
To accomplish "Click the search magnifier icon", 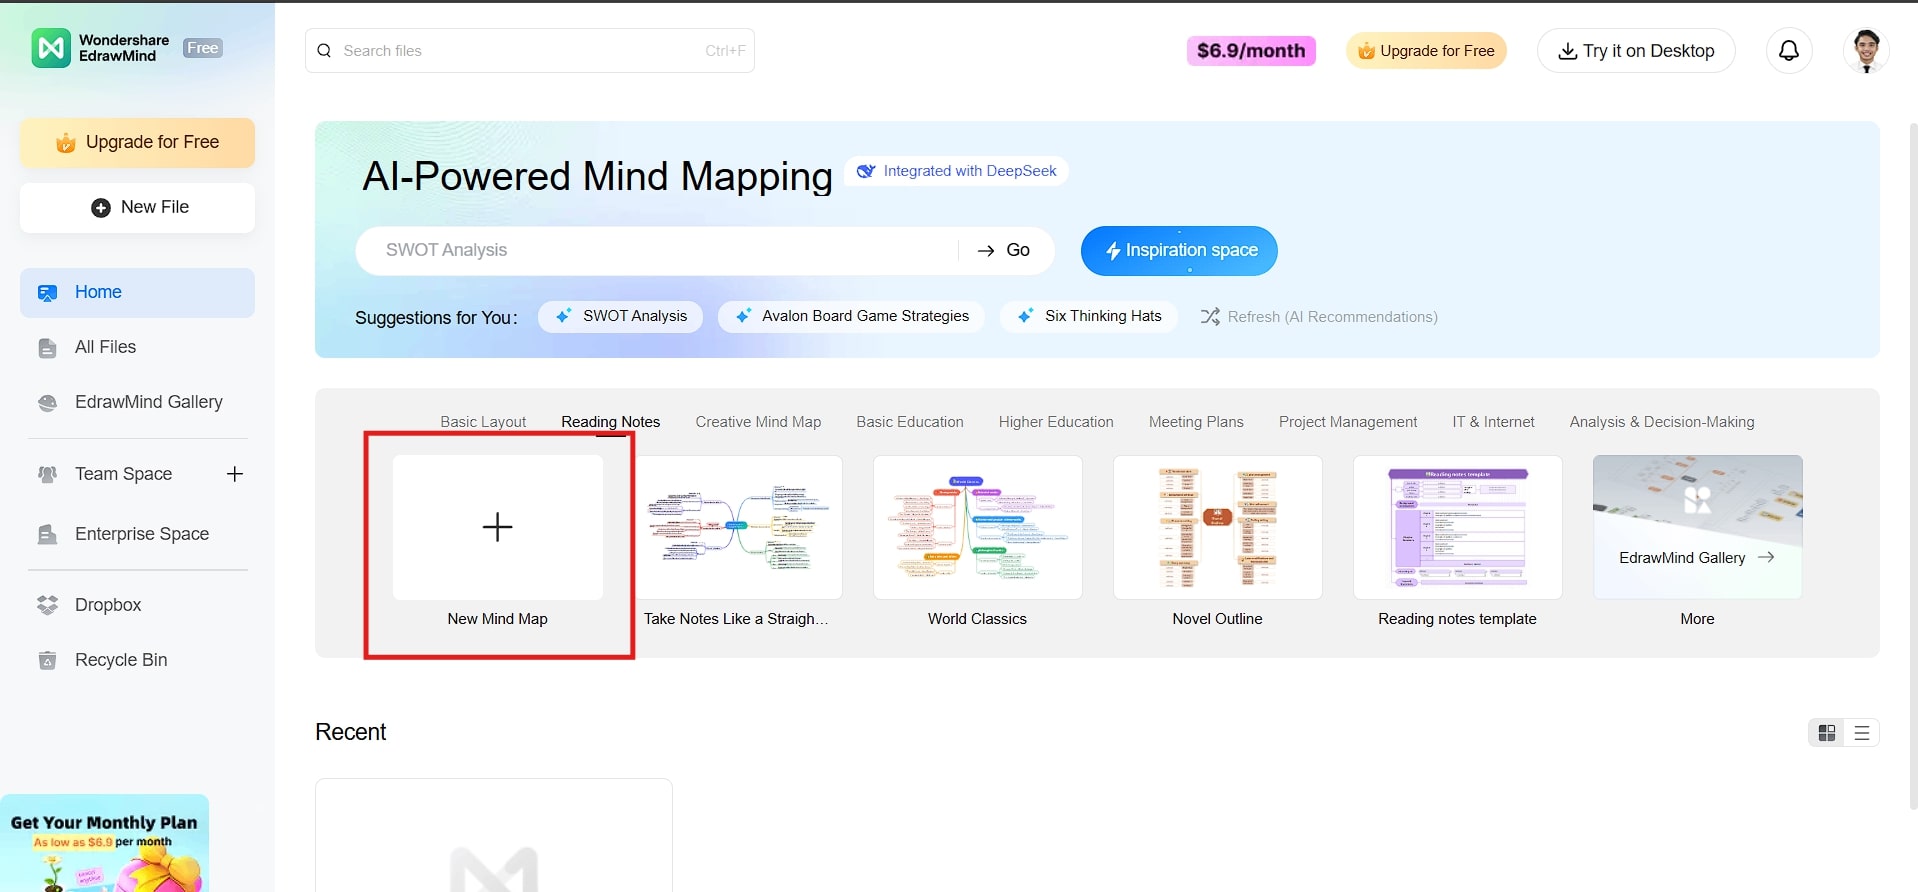I will (324, 51).
